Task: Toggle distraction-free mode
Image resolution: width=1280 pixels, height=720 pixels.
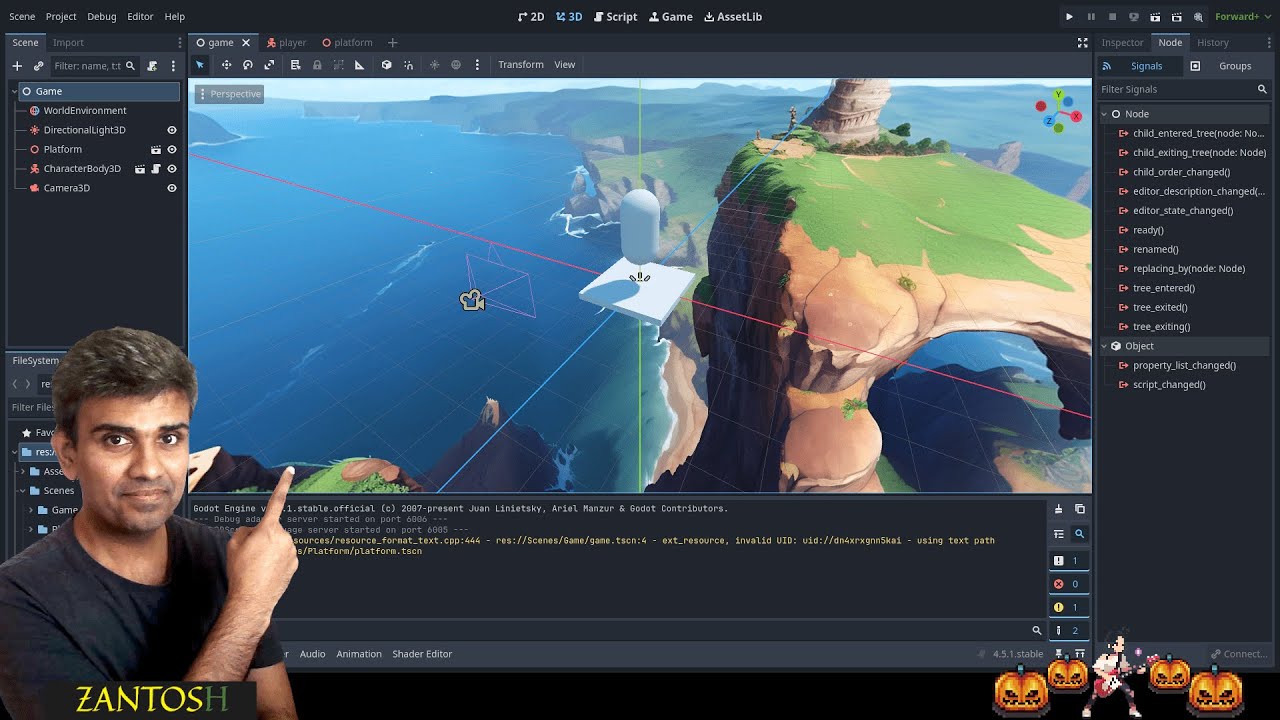Action: (x=1082, y=43)
